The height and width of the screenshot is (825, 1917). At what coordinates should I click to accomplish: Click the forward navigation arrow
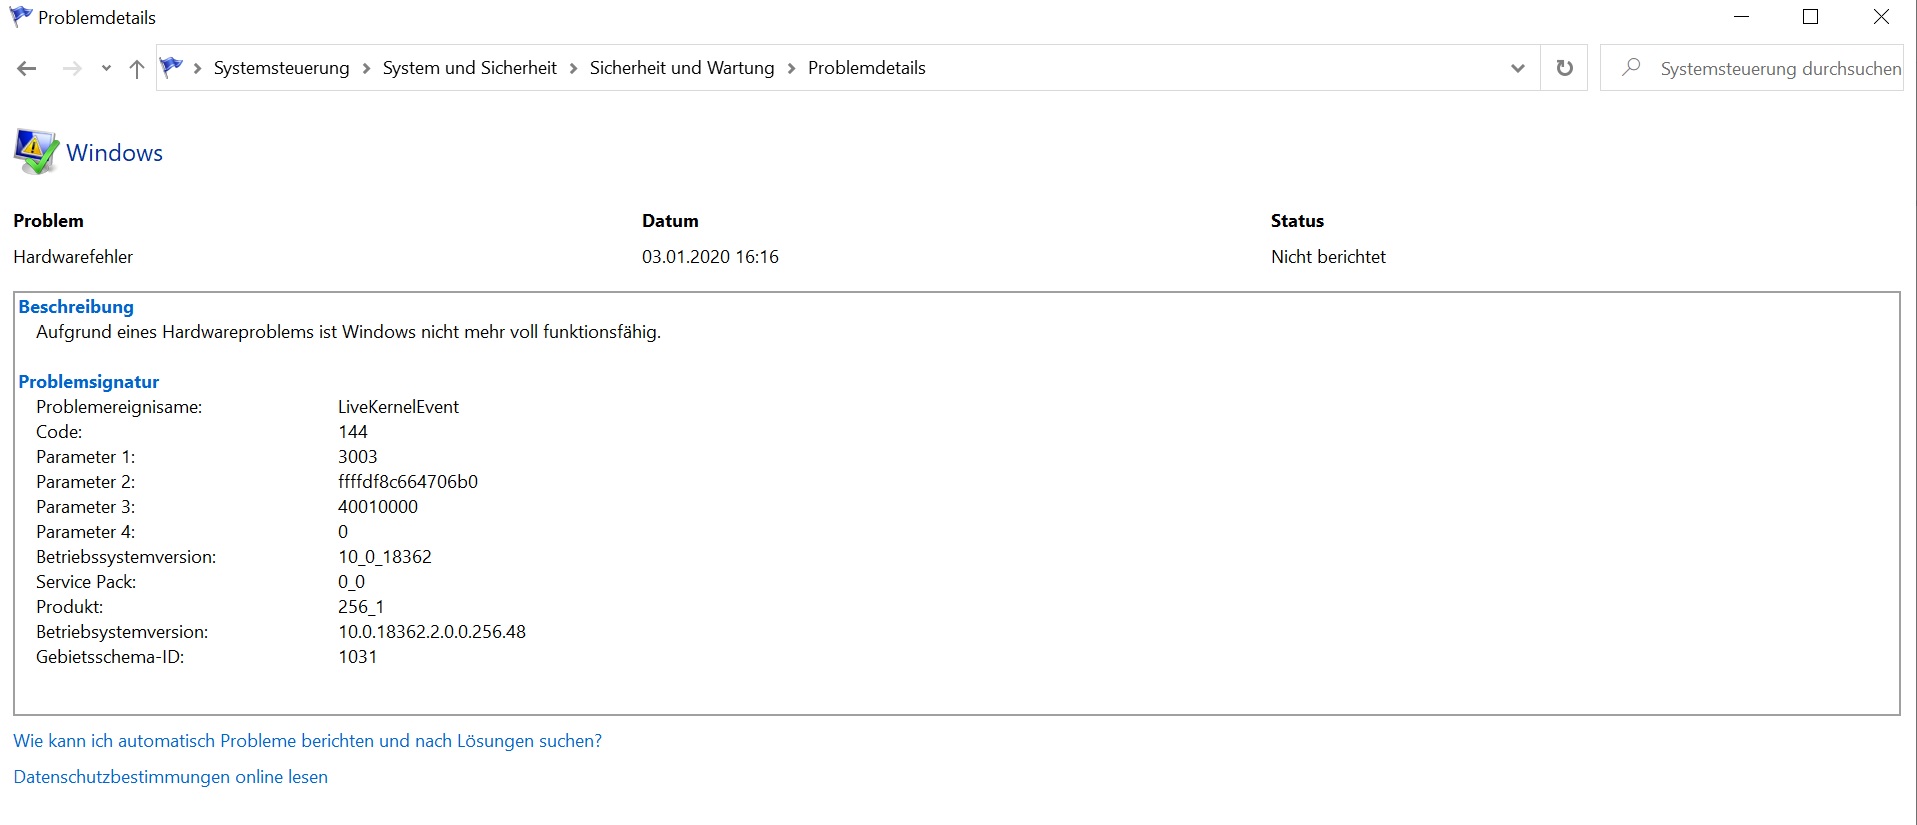[x=72, y=68]
